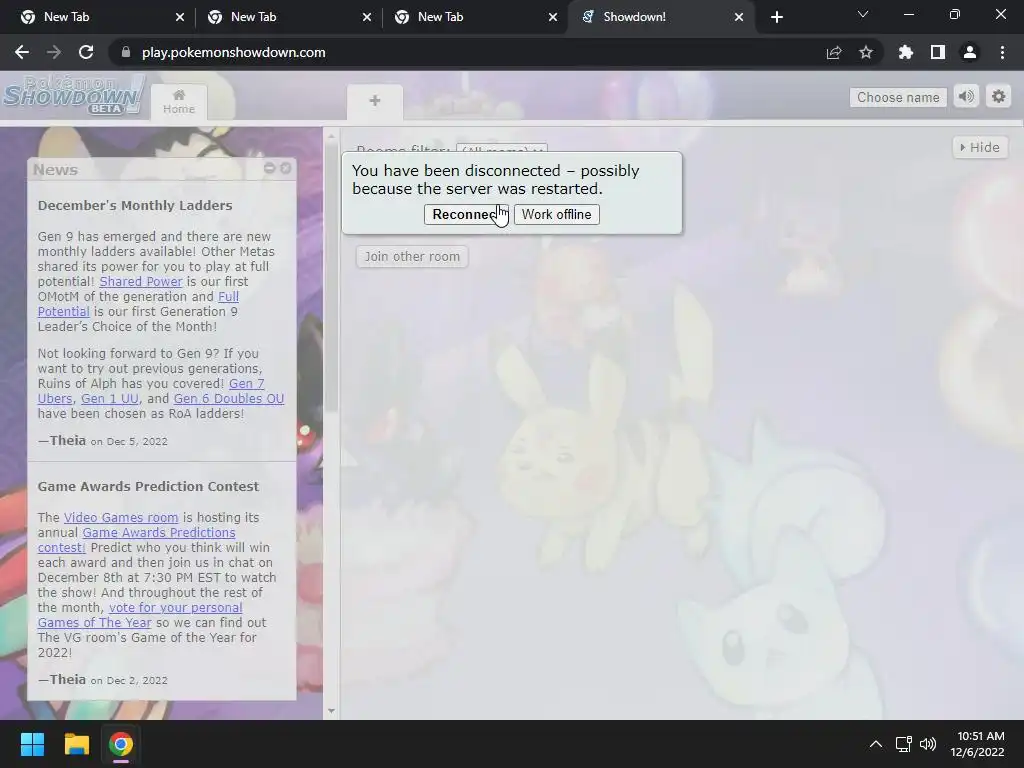Screen dimensions: 1024x768
Task: Click the Chrome taskbar icon
Action: (x=121, y=744)
